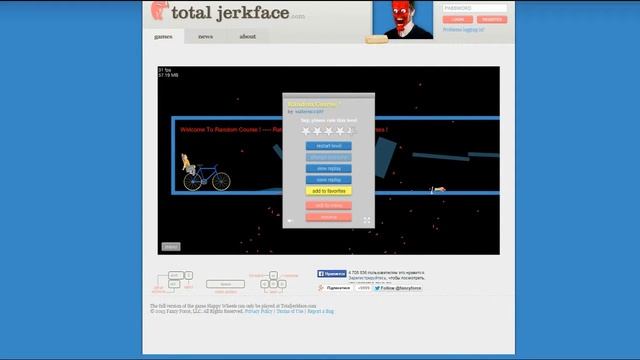
Task: Open the Report a Bug link
Action: click(320, 311)
